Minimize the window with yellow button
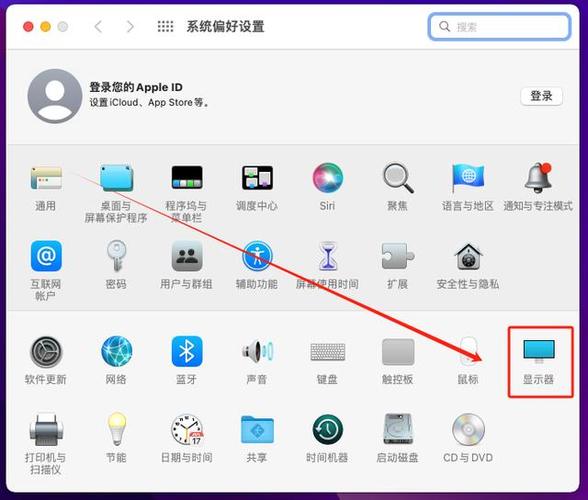Viewport: 588px width, 500px height. pos(45,27)
